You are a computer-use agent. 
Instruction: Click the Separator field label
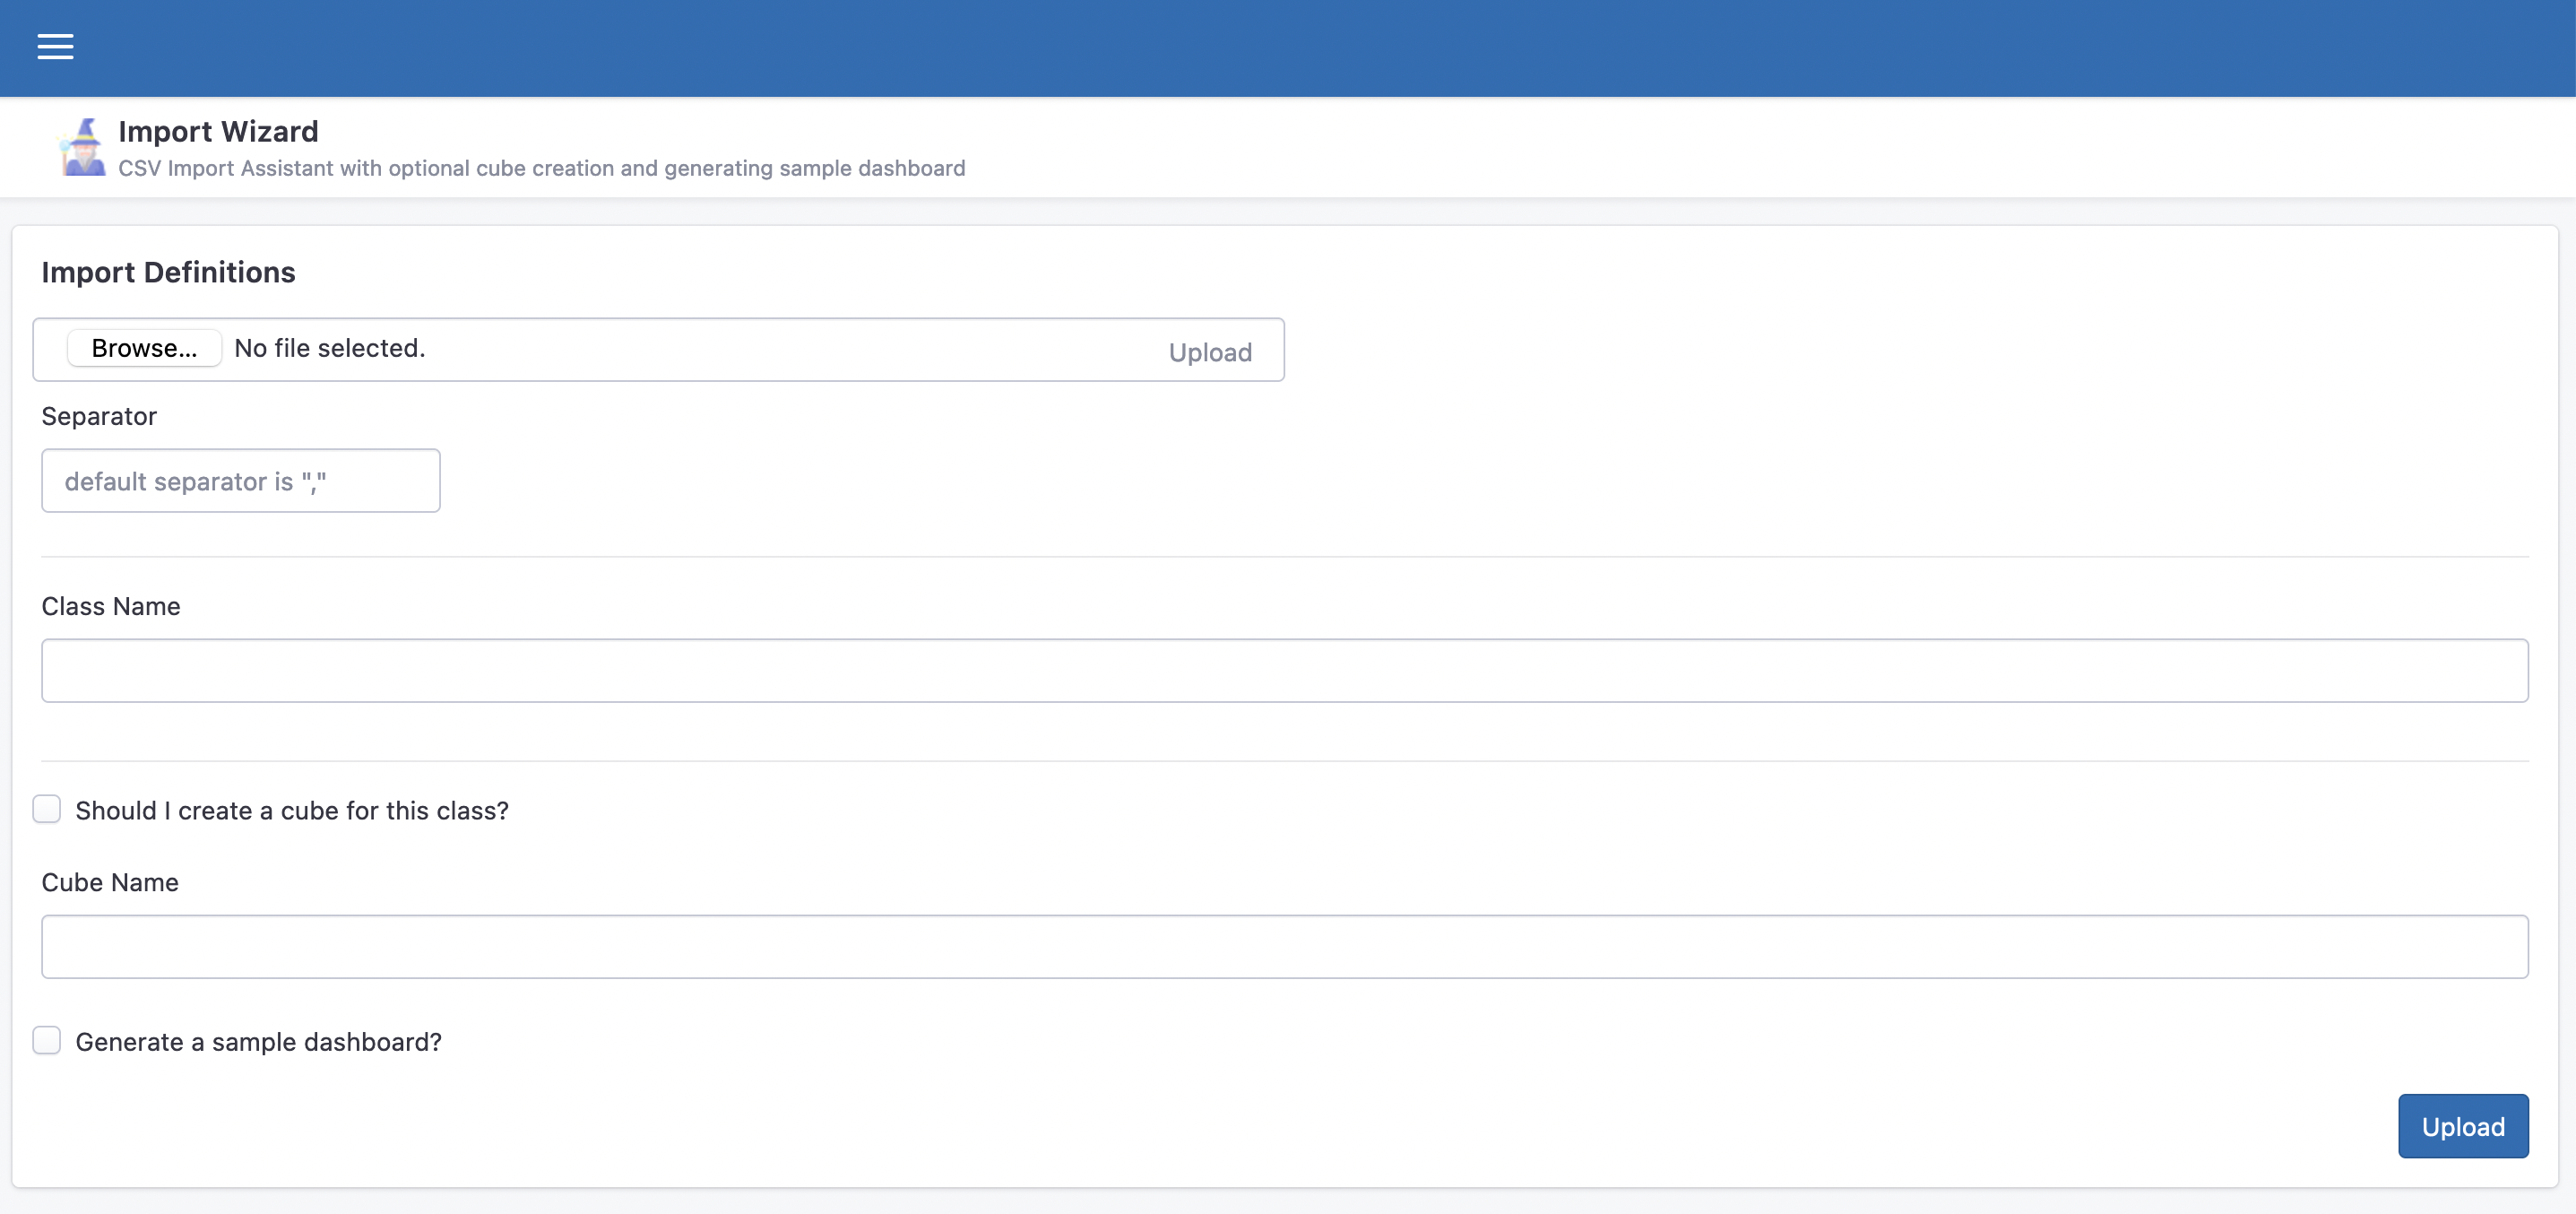pos(99,416)
